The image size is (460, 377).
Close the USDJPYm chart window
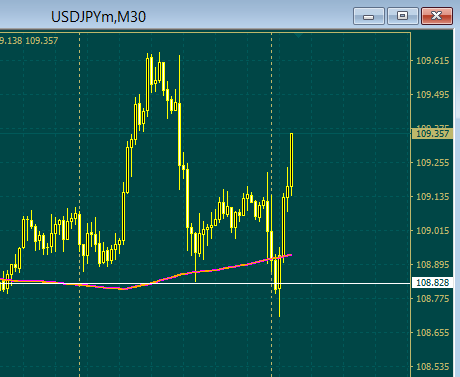pos(437,16)
